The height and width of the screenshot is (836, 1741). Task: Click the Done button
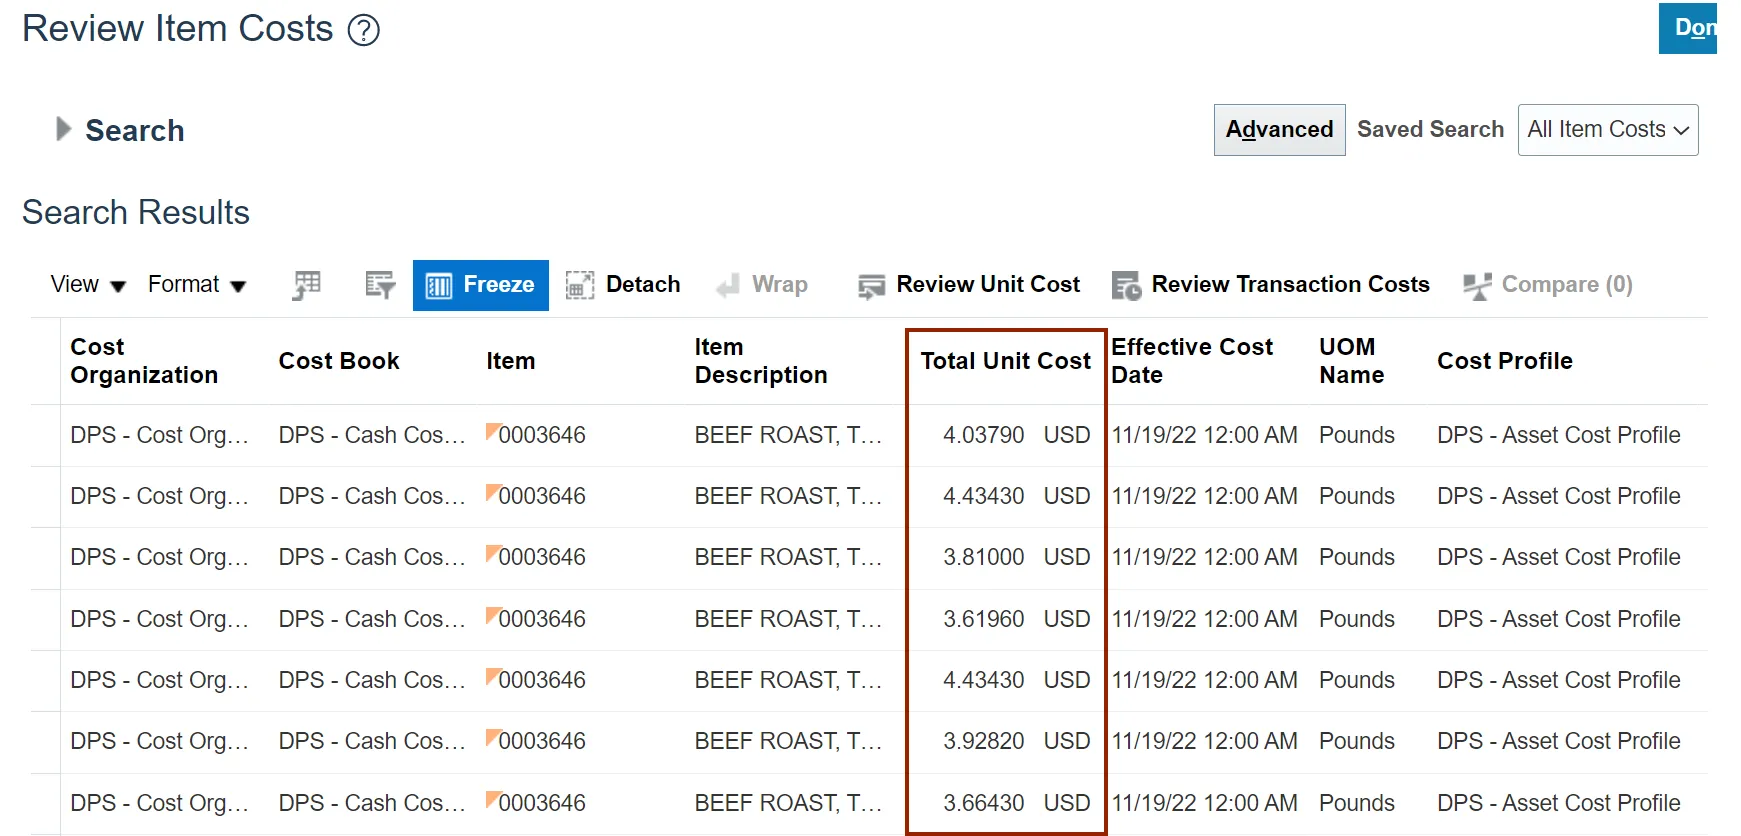[x=1689, y=28]
